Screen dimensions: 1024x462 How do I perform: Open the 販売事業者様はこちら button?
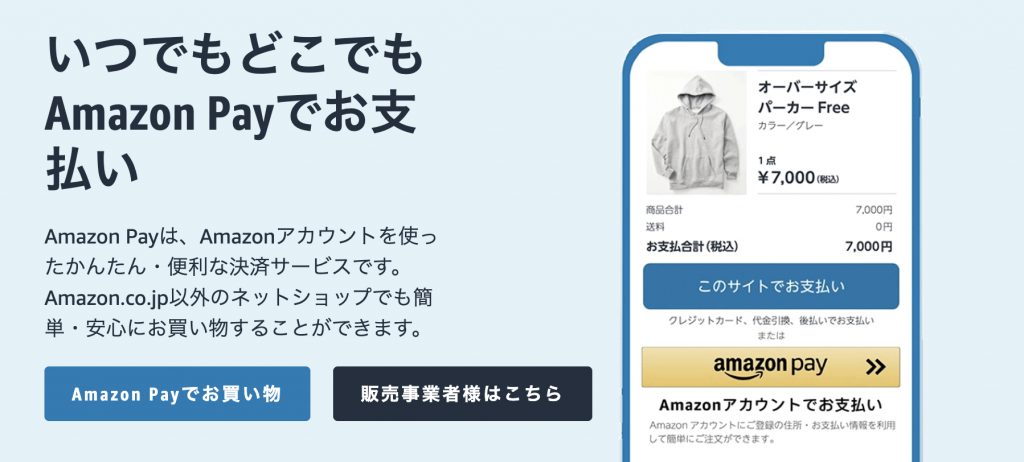pyautogui.click(x=462, y=393)
